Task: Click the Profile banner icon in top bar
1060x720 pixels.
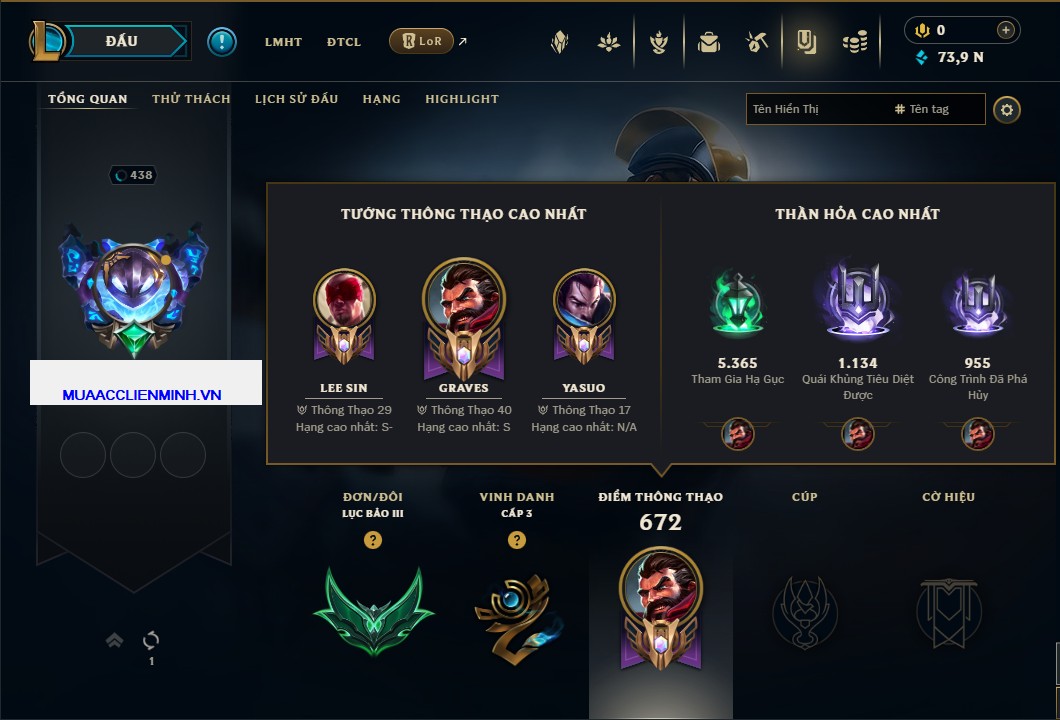Action: pyautogui.click(x=806, y=42)
